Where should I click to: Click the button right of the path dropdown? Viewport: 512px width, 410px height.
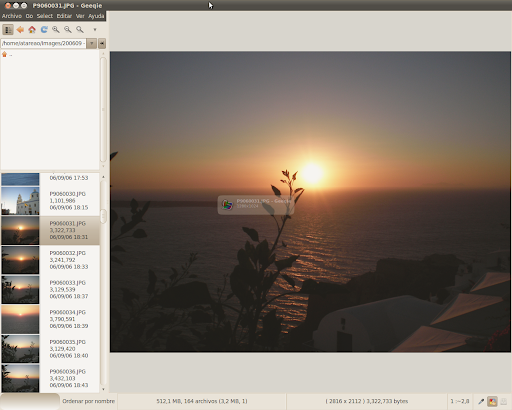102,43
